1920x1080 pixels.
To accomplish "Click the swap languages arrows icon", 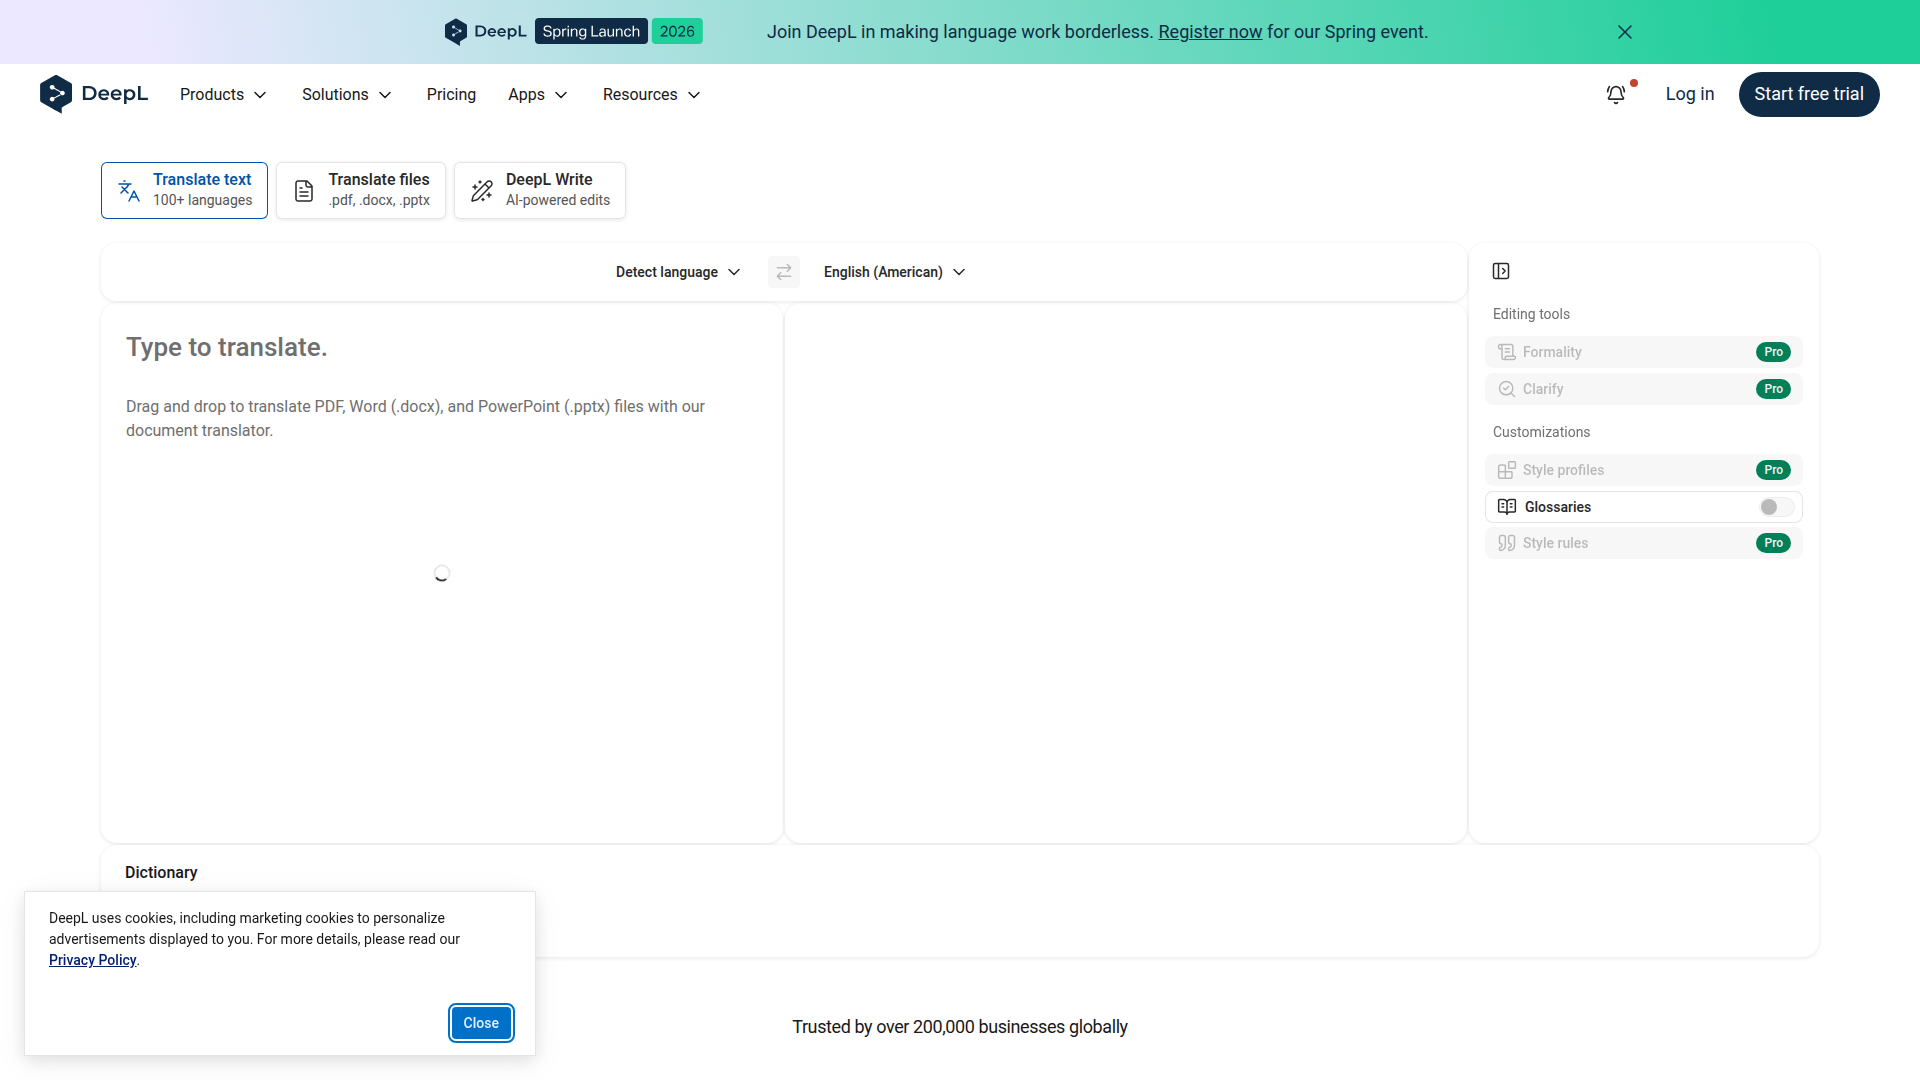I will (784, 272).
